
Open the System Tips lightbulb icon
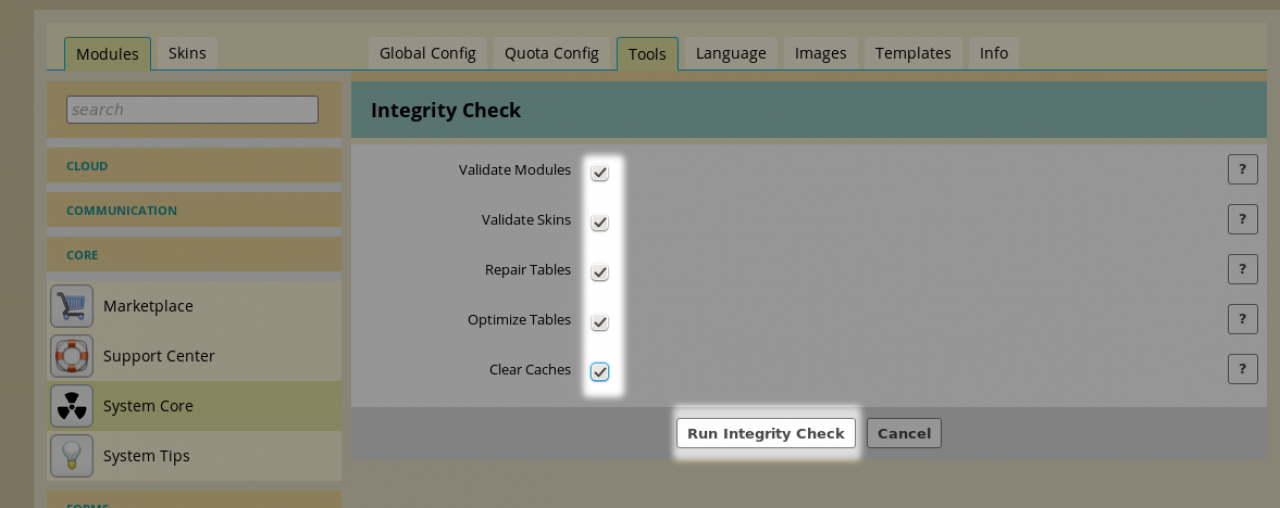coord(71,456)
